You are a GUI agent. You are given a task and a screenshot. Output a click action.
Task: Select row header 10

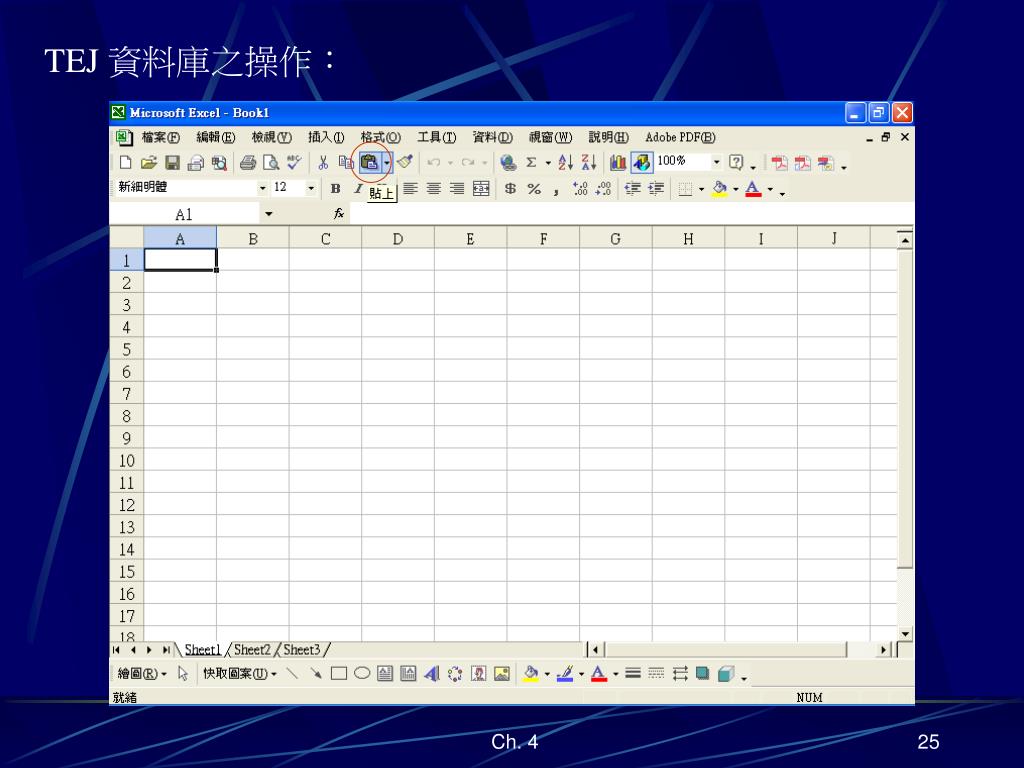[x=127, y=460]
